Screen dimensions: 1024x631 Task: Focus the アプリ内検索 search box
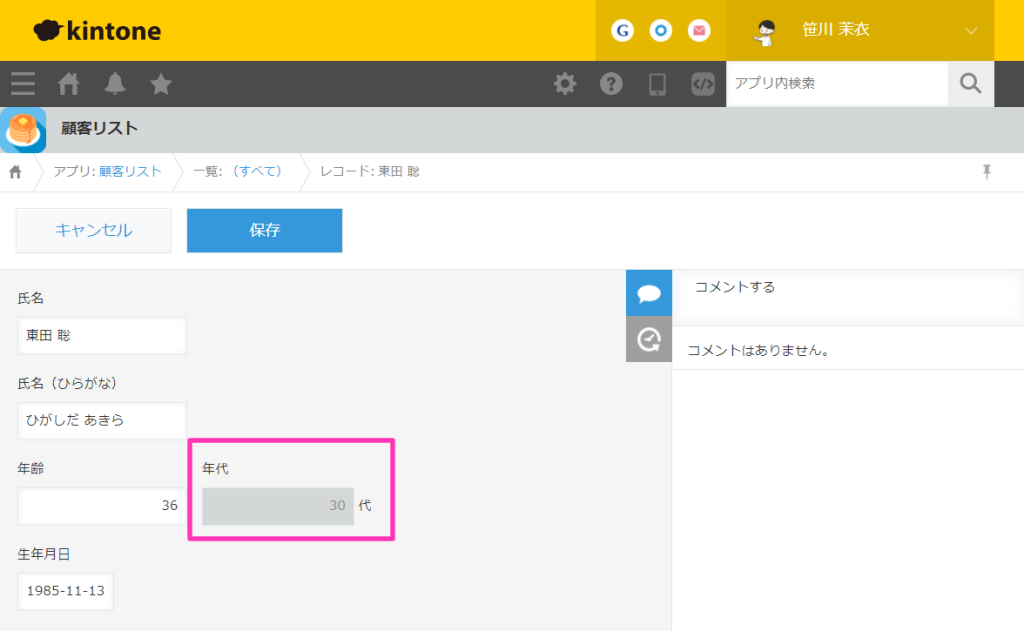coord(837,84)
